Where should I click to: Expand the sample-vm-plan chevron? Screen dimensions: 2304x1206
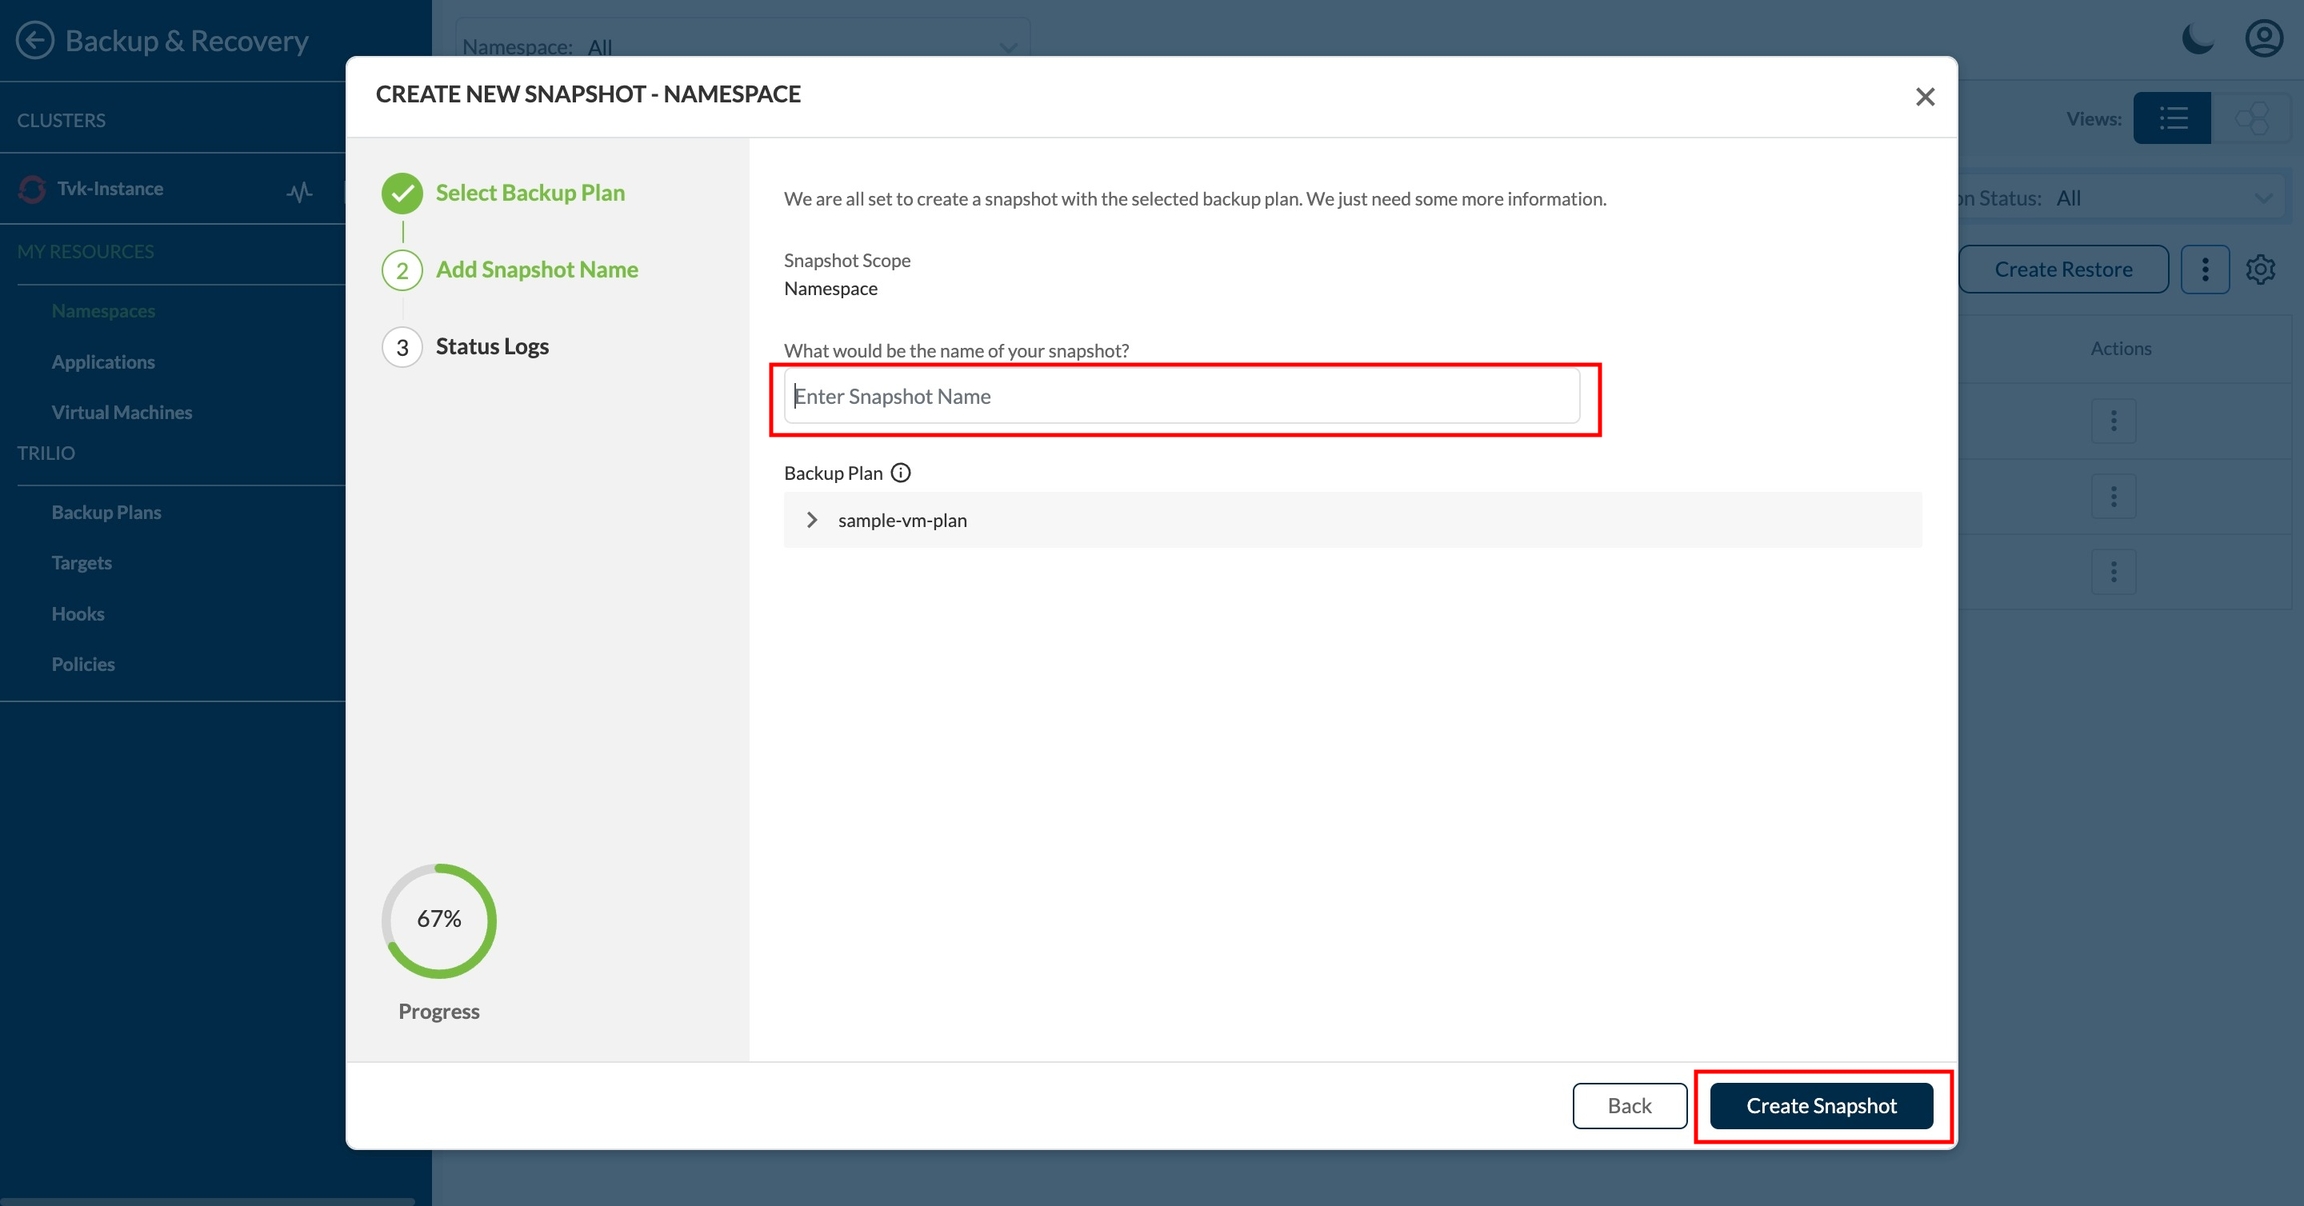(x=812, y=520)
